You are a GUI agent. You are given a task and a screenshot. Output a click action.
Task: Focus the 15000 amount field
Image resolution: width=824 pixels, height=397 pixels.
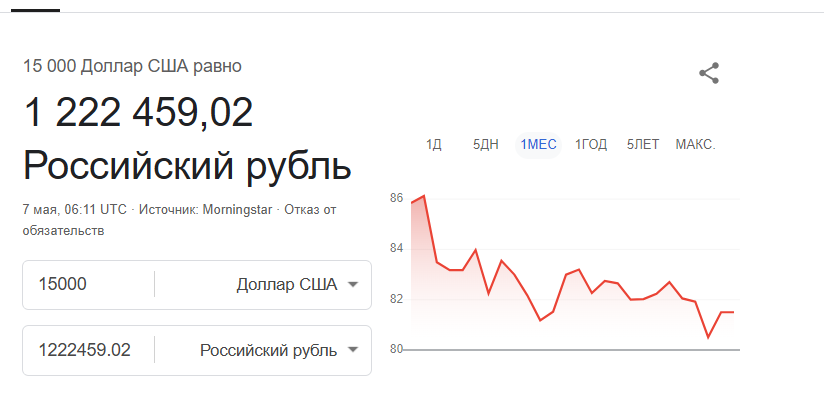[x=88, y=285]
